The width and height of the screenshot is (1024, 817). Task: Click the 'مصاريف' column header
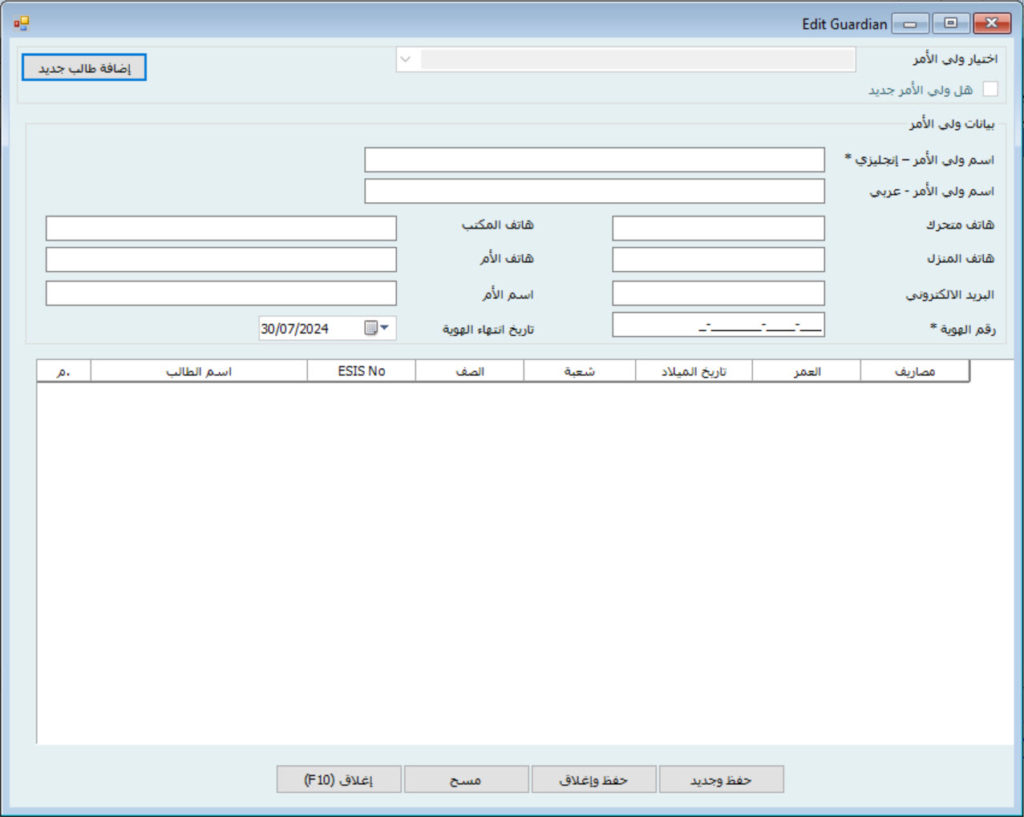(914, 371)
